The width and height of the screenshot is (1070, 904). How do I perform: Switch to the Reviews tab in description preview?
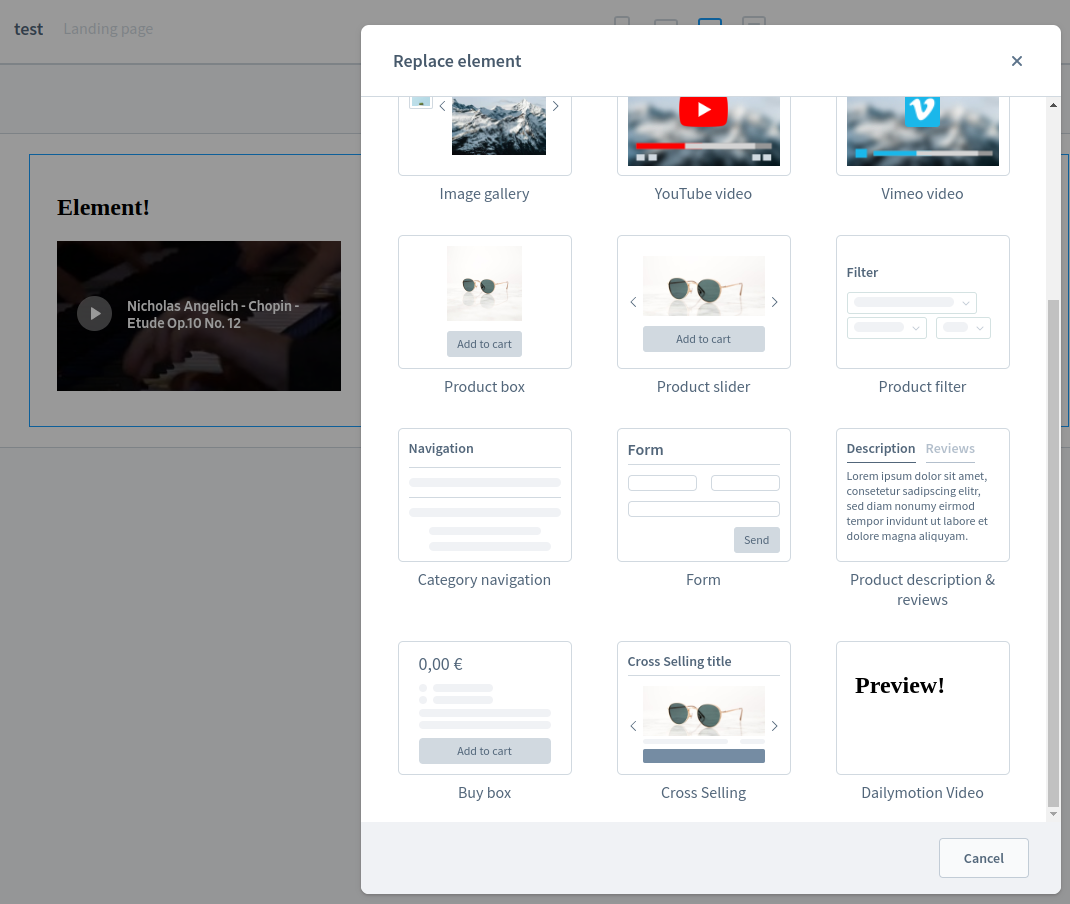click(950, 448)
